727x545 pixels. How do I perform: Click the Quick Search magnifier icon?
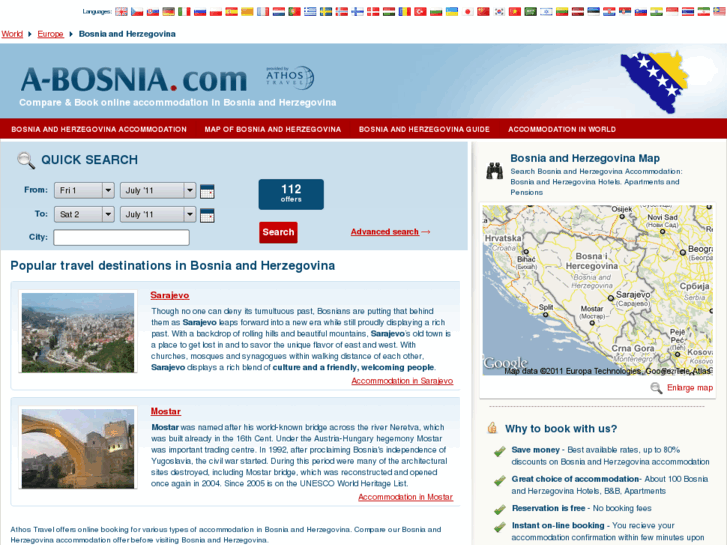26,160
